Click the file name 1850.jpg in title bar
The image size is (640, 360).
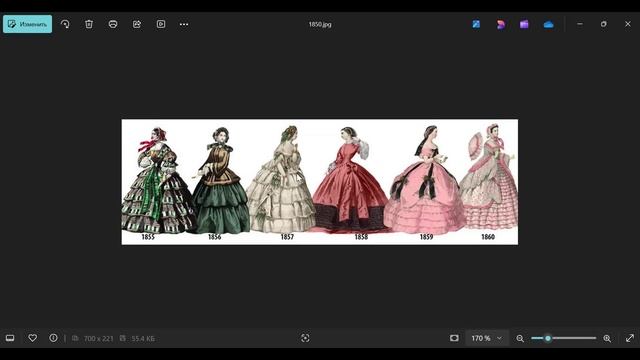pos(320,24)
